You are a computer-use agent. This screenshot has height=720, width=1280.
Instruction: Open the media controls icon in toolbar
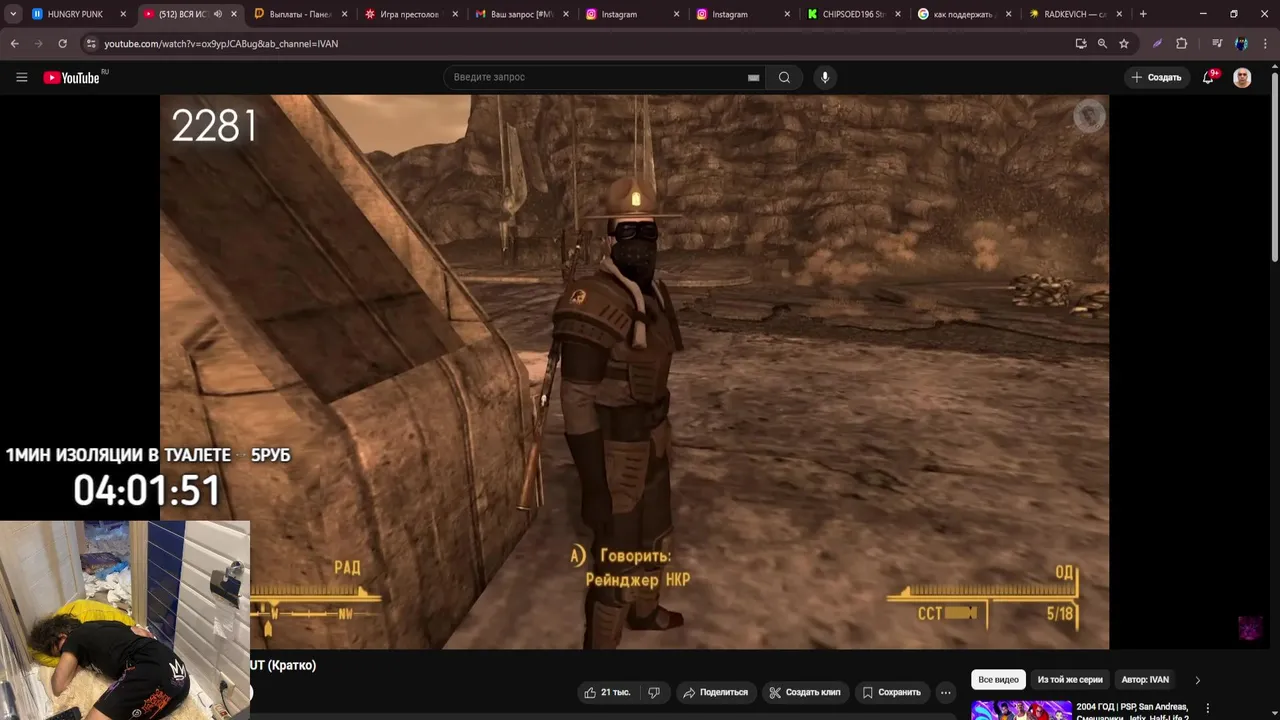pyautogui.click(x=1217, y=44)
